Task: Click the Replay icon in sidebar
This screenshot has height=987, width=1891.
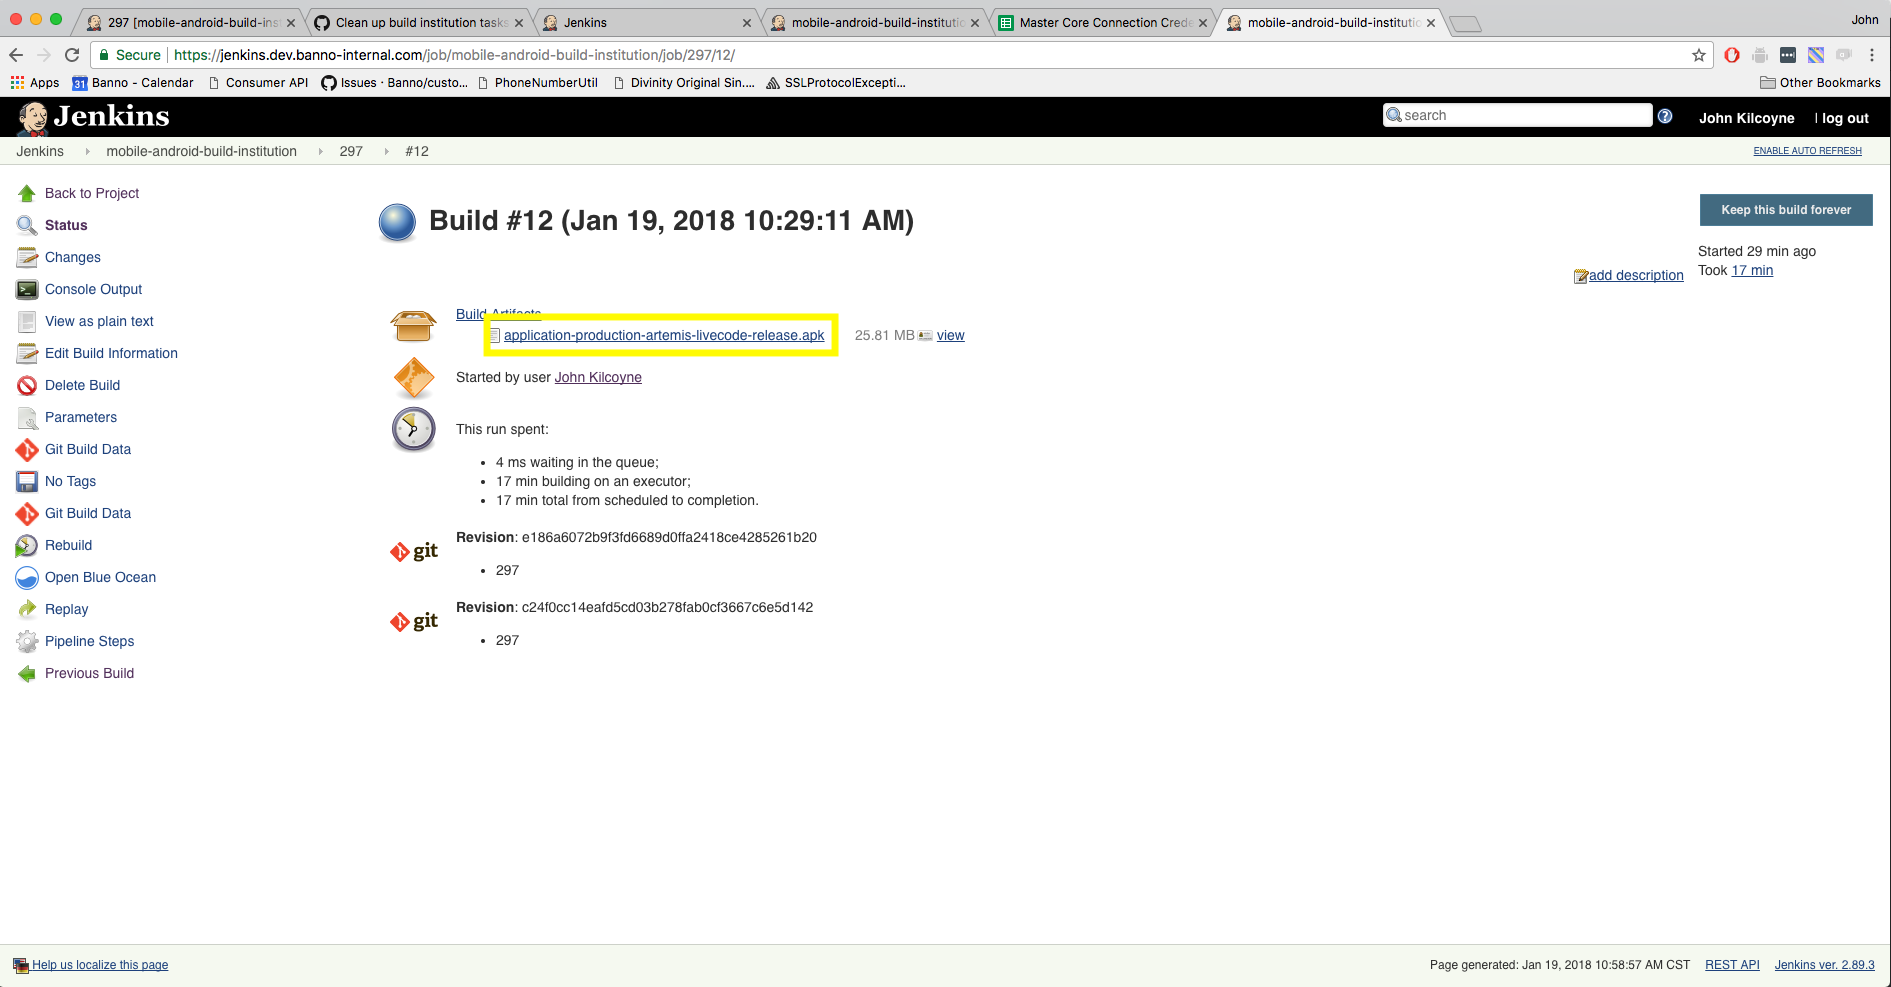Action: pos(27,609)
